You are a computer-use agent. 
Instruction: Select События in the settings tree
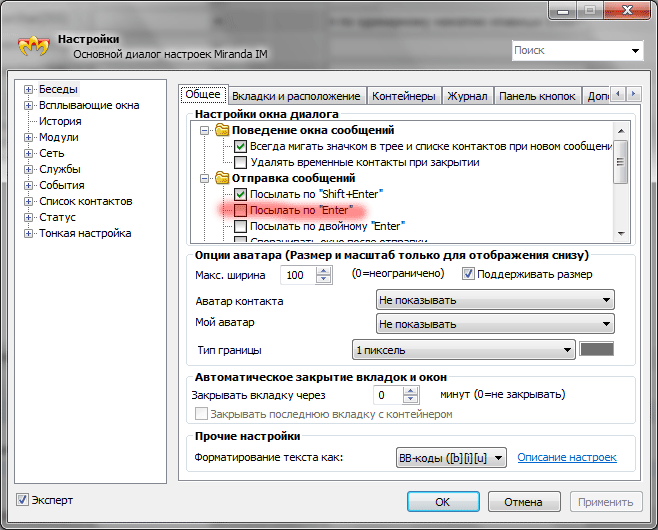click(62, 185)
